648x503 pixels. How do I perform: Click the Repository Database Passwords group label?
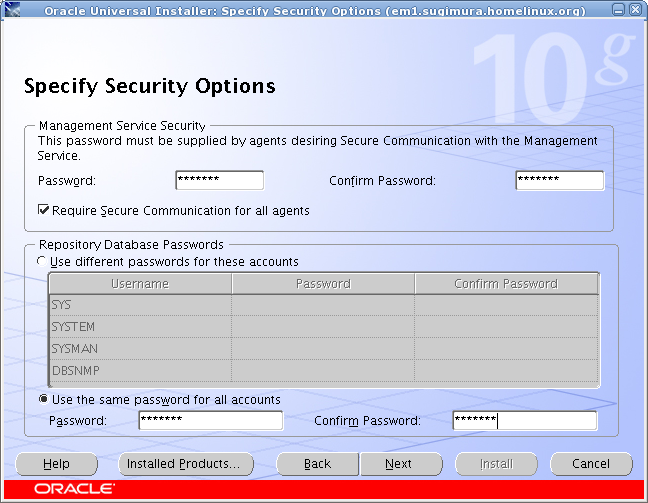click(131, 244)
